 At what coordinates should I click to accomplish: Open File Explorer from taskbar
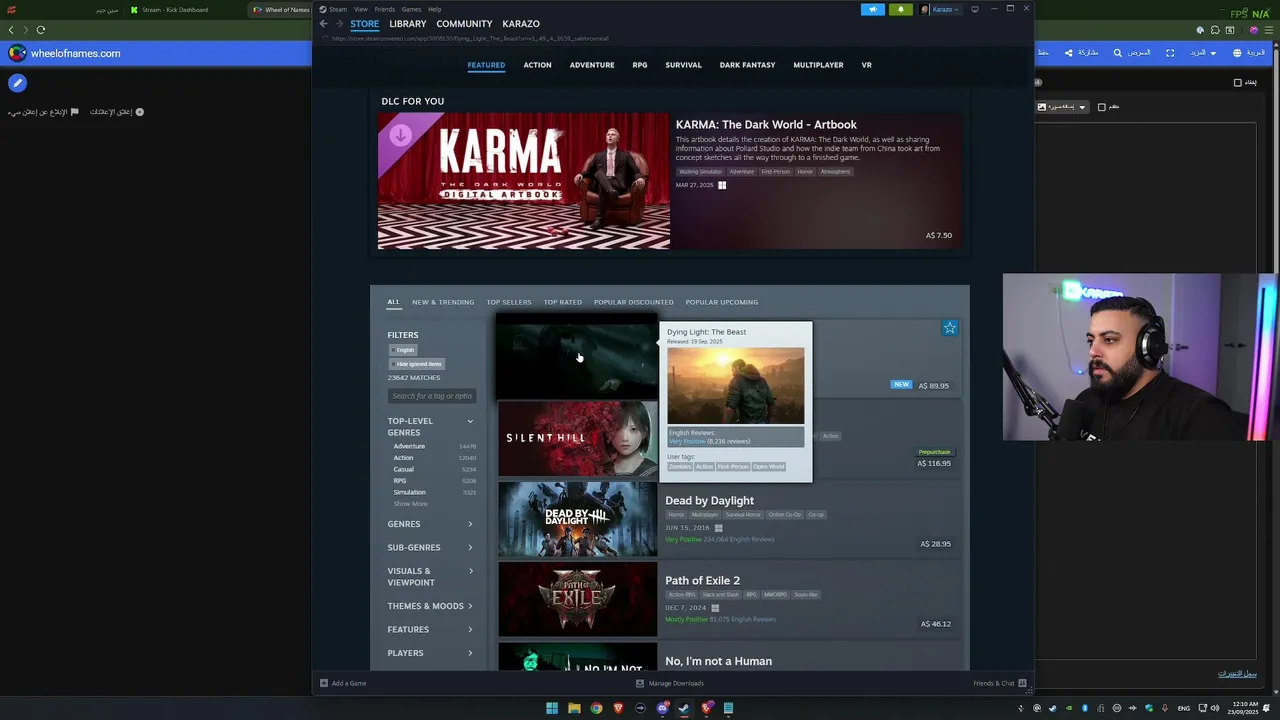pos(574,708)
